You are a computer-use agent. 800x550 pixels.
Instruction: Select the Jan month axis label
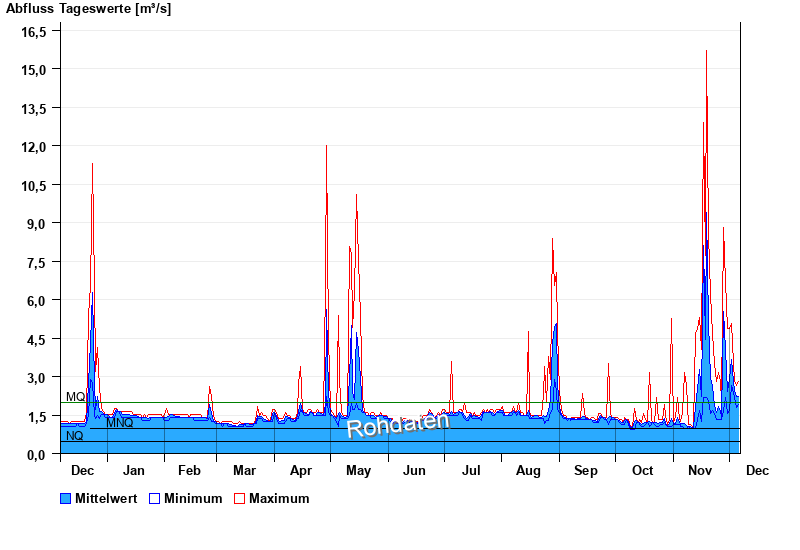click(133, 470)
